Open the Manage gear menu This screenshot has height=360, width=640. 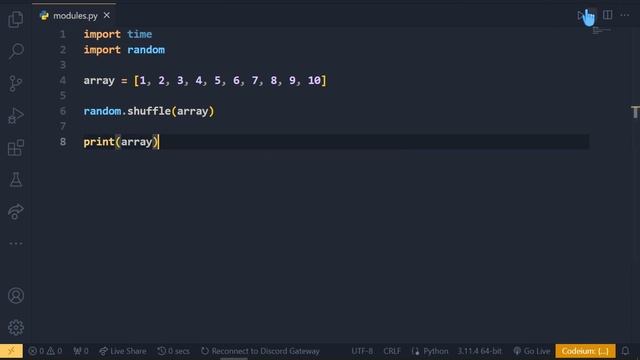(x=16, y=327)
